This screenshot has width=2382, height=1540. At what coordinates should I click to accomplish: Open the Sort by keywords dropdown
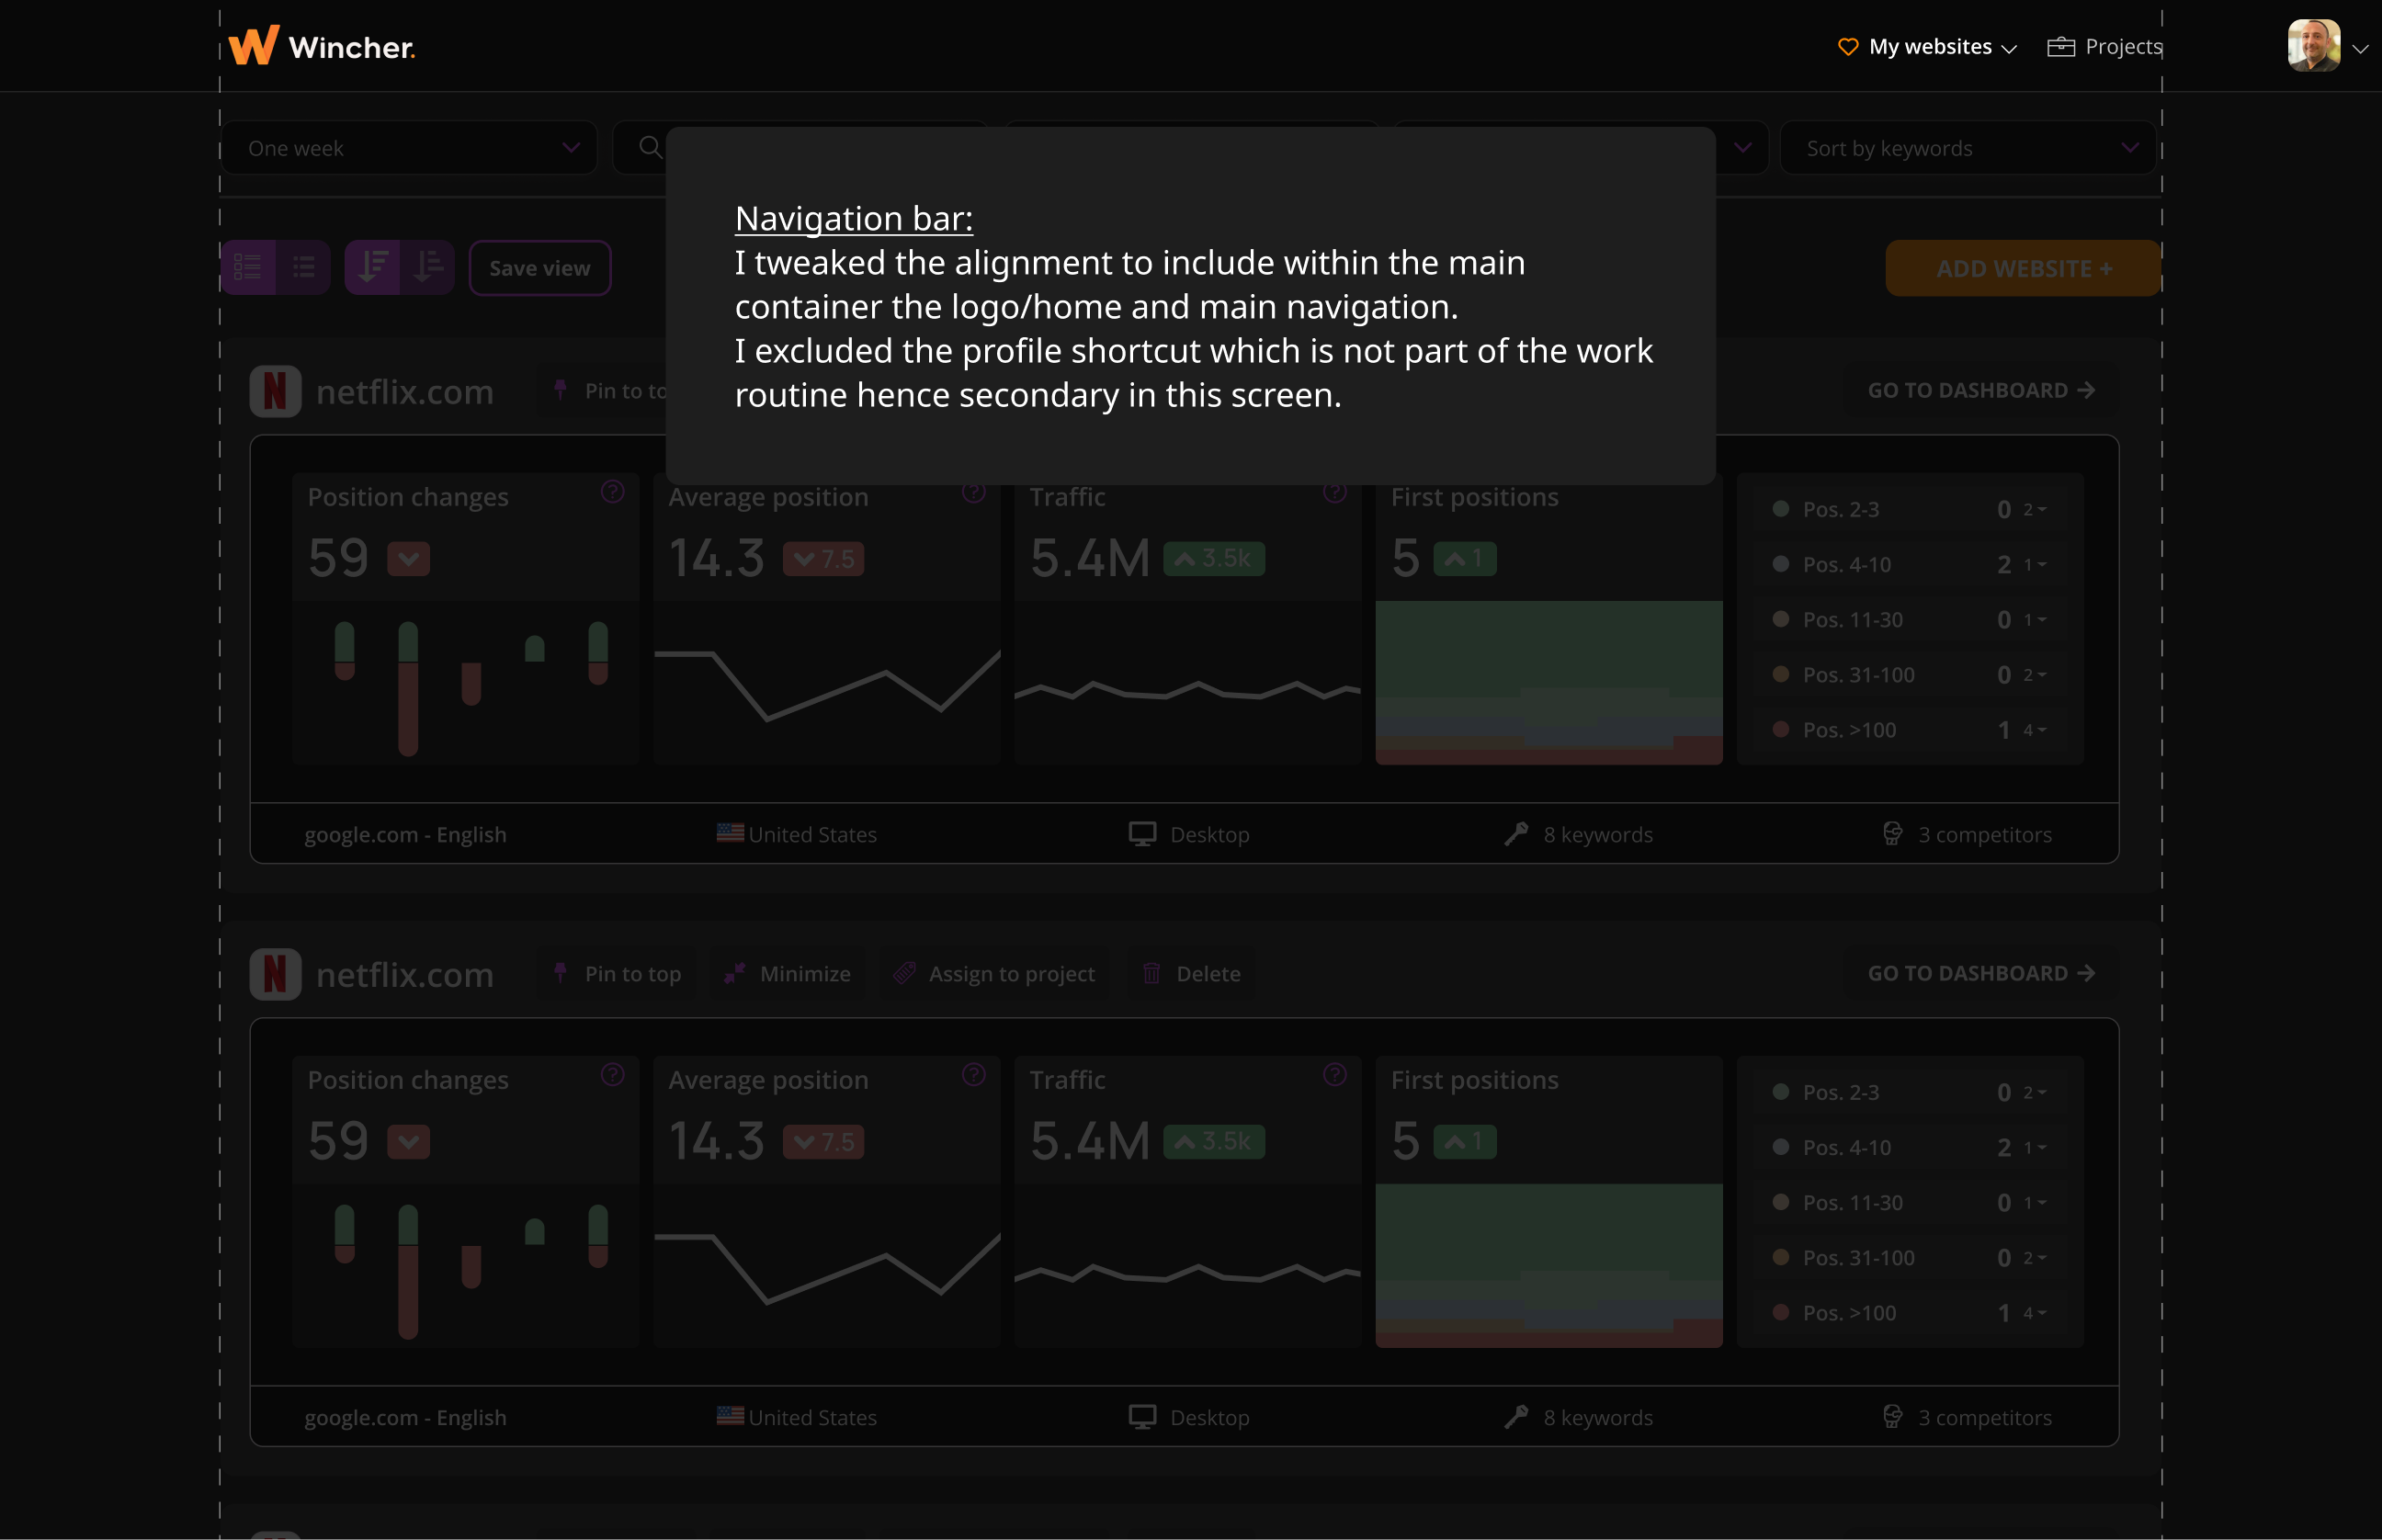click(x=1967, y=147)
